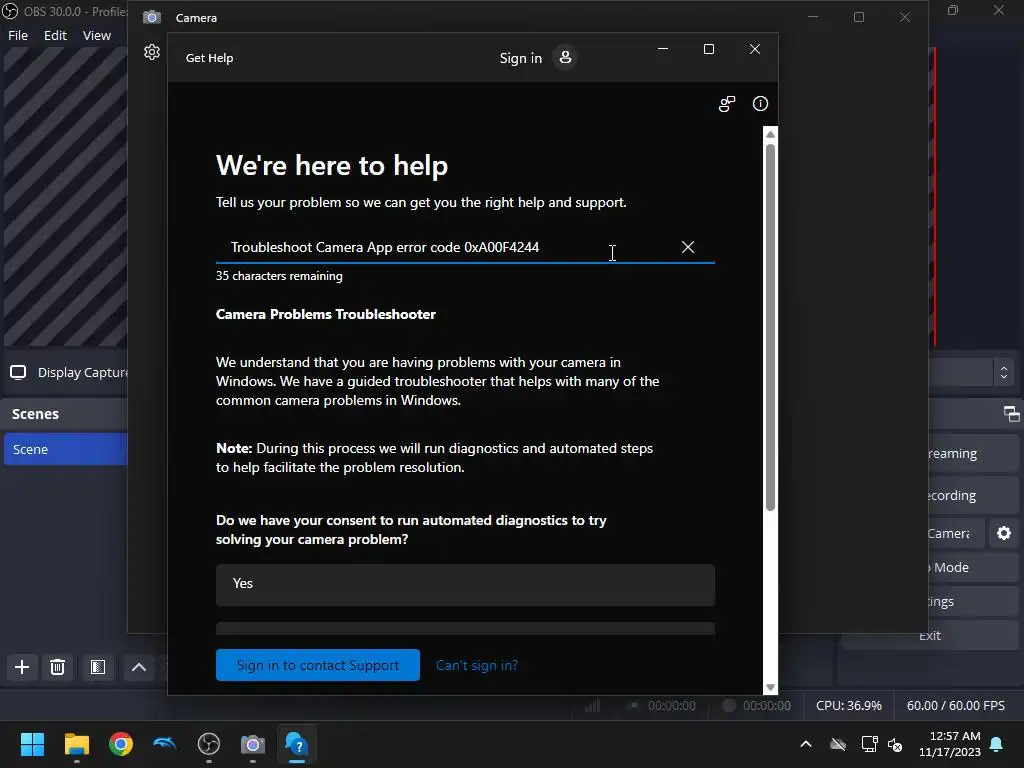This screenshot has height=768, width=1024.
Task: Launch Chrome from taskbar
Action: [121, 744]
